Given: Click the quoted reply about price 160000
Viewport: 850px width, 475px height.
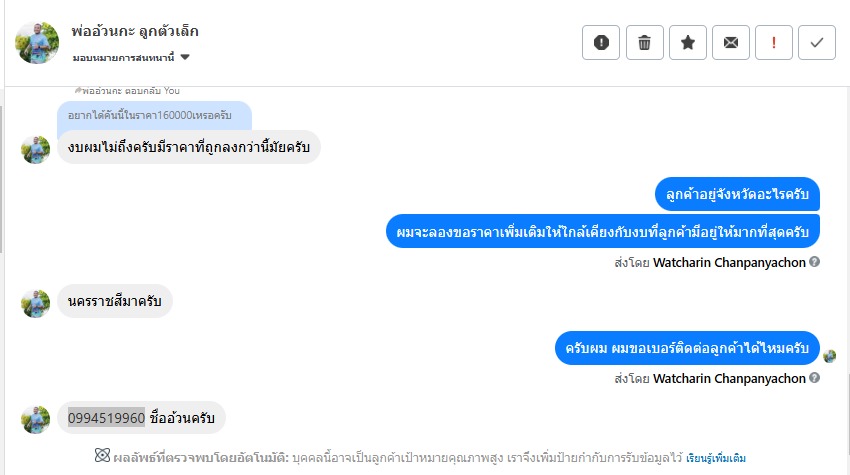Looking at the screenshot, I should (x=154, y=115).
